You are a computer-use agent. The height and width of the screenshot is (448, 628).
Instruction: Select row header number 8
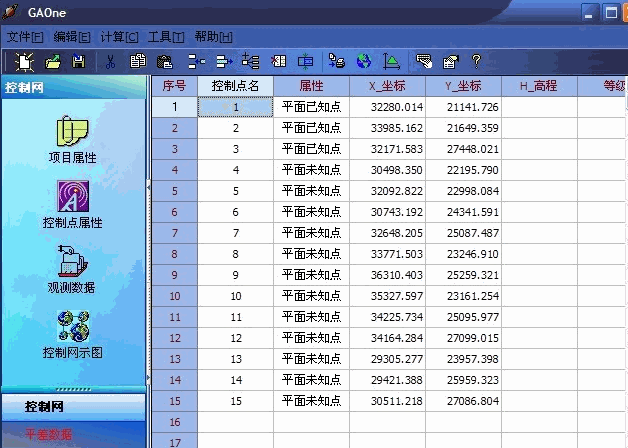(x=174, y=253)
